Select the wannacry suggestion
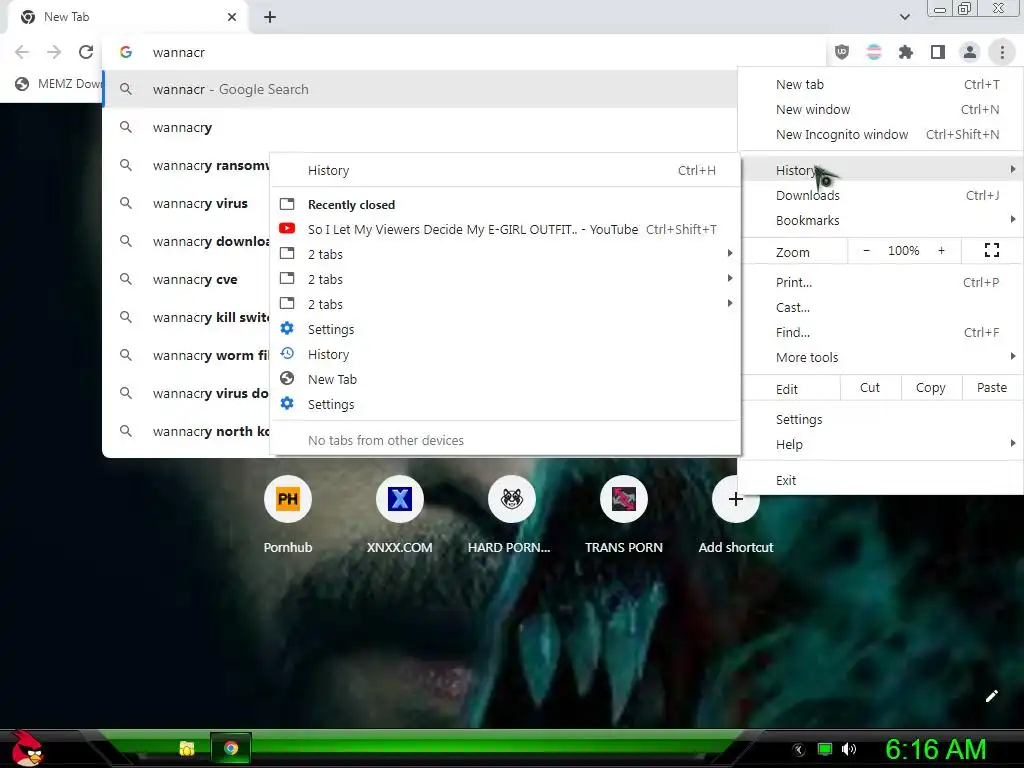Viewport: 1024px width, 768px height. [x=421, y=127]
